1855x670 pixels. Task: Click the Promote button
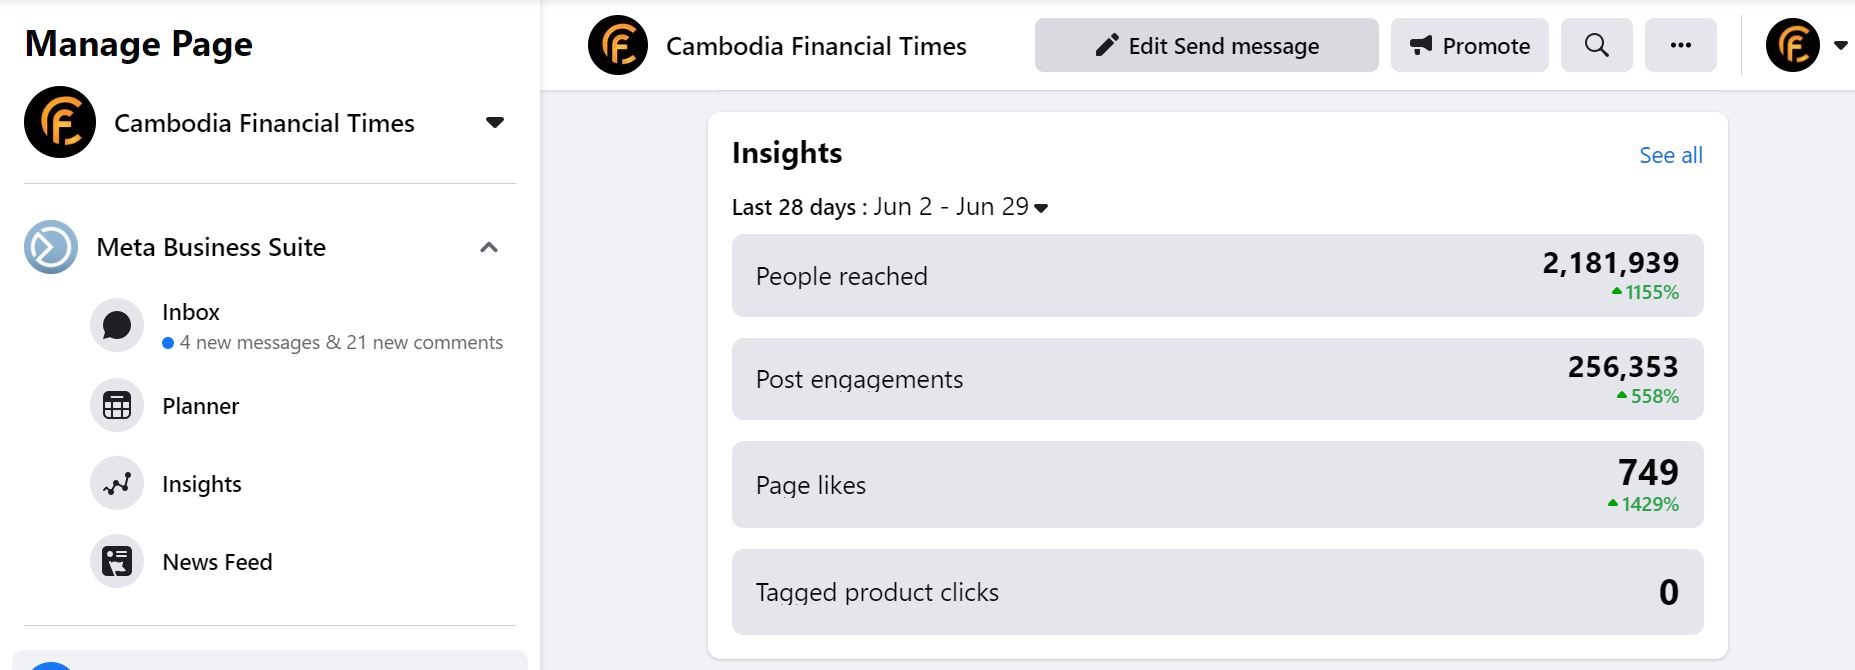point(1469,46)
